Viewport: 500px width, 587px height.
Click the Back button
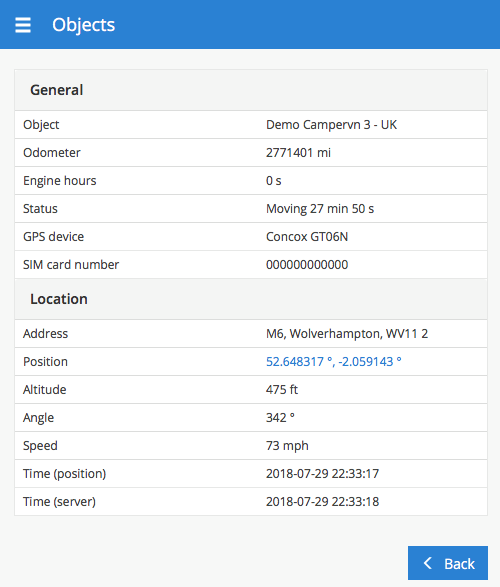[x=448, y=563]
